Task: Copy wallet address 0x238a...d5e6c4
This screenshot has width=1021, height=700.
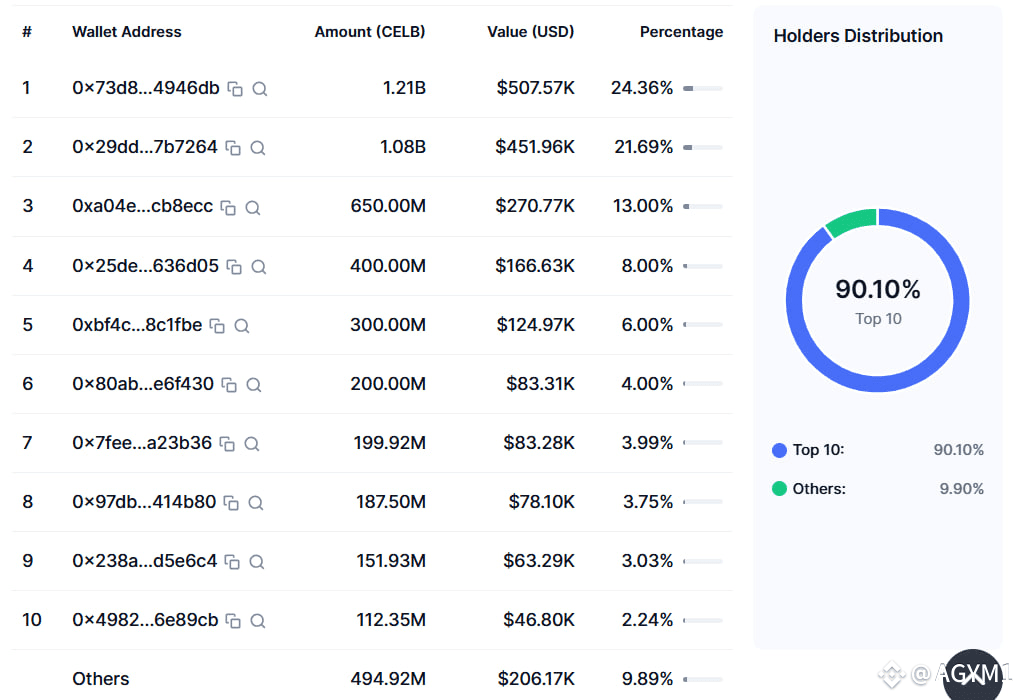Action: 232,562
